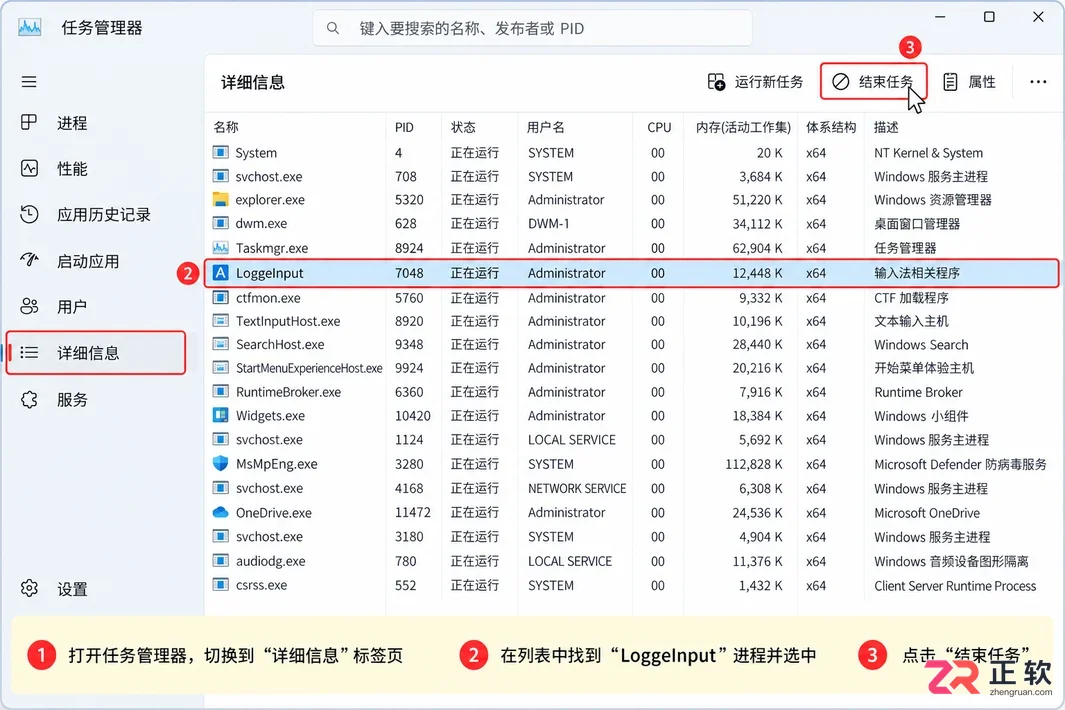Open 属性 (Properties)
The image size is (1065, 710).
point(969,82)
